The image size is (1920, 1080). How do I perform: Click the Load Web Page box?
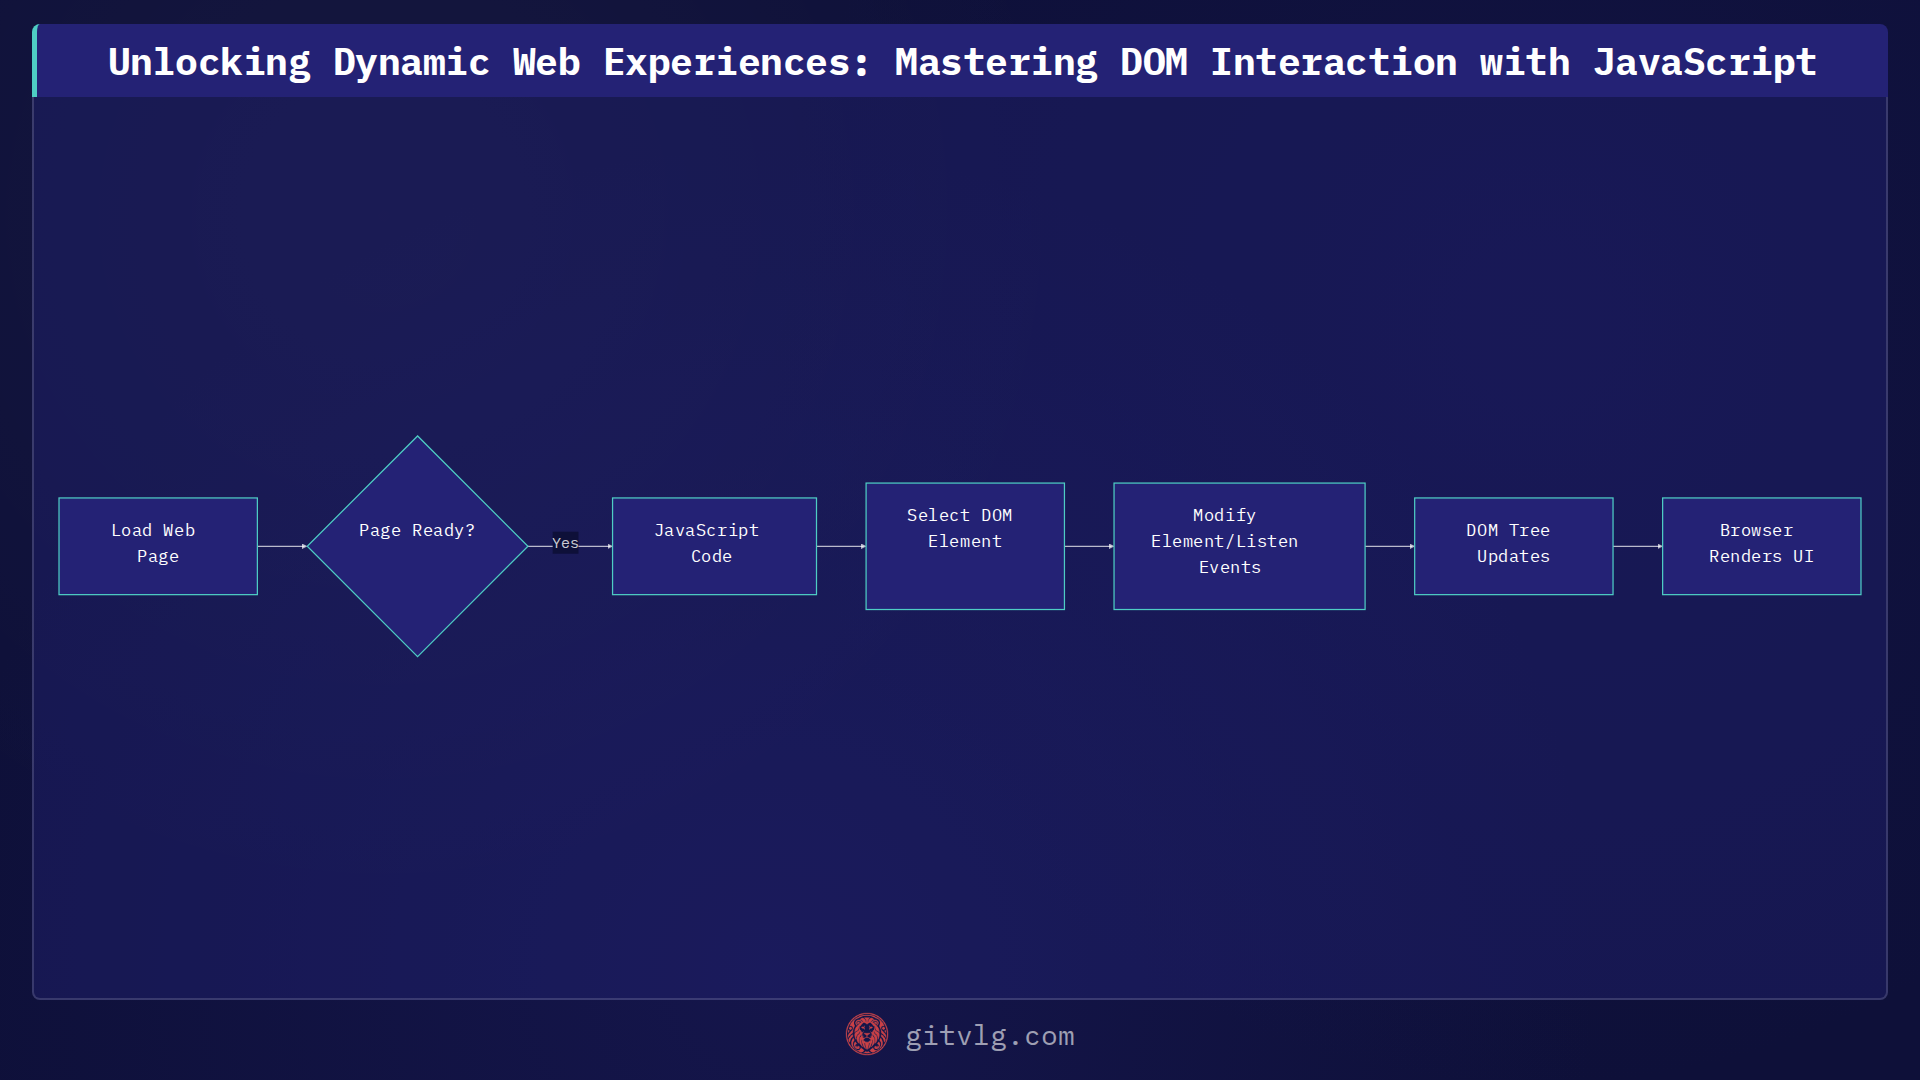click(x=158, y=546)
